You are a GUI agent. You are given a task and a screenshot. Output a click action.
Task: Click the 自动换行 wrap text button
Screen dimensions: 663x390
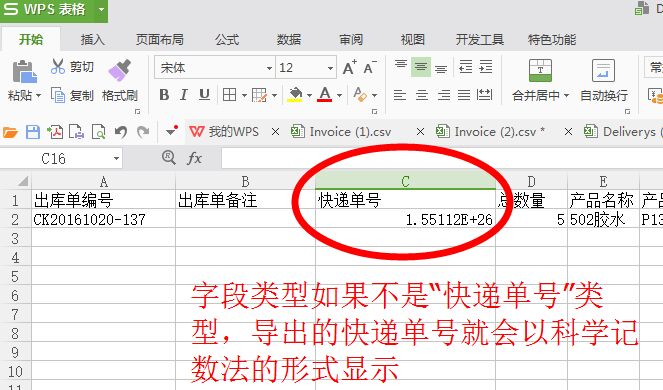(603, 80)
